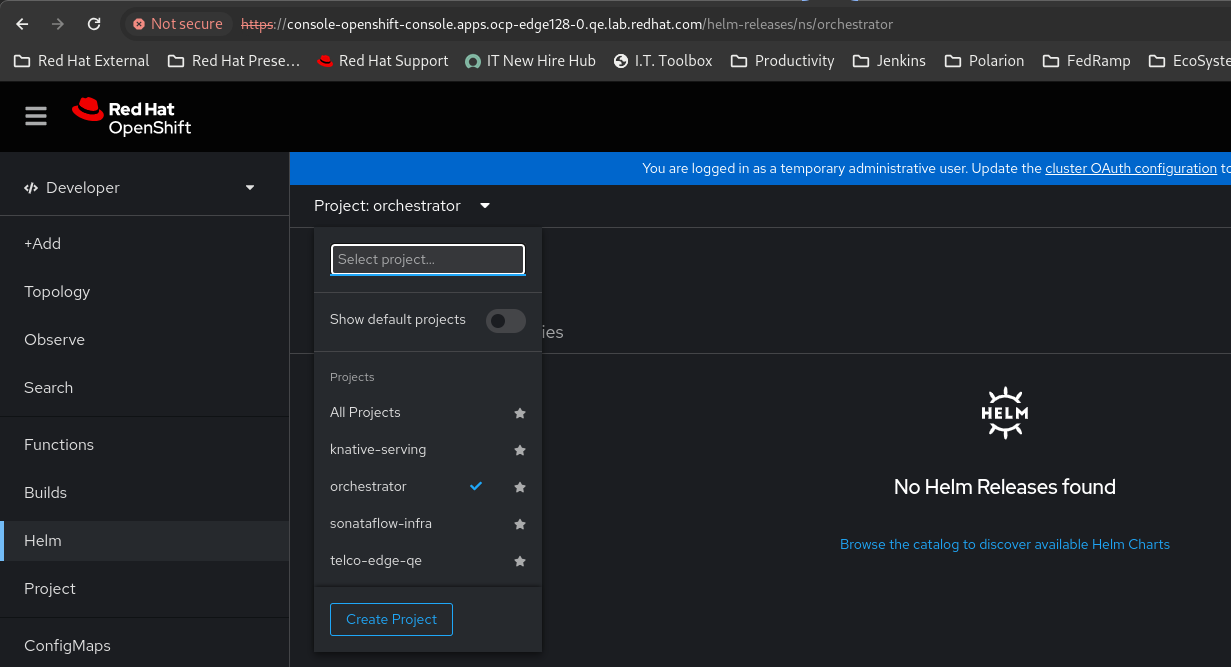This screenshot has height=667, width=1231.
Task: Click the star next to sonataflow-infra
Action: pos(520,524)
